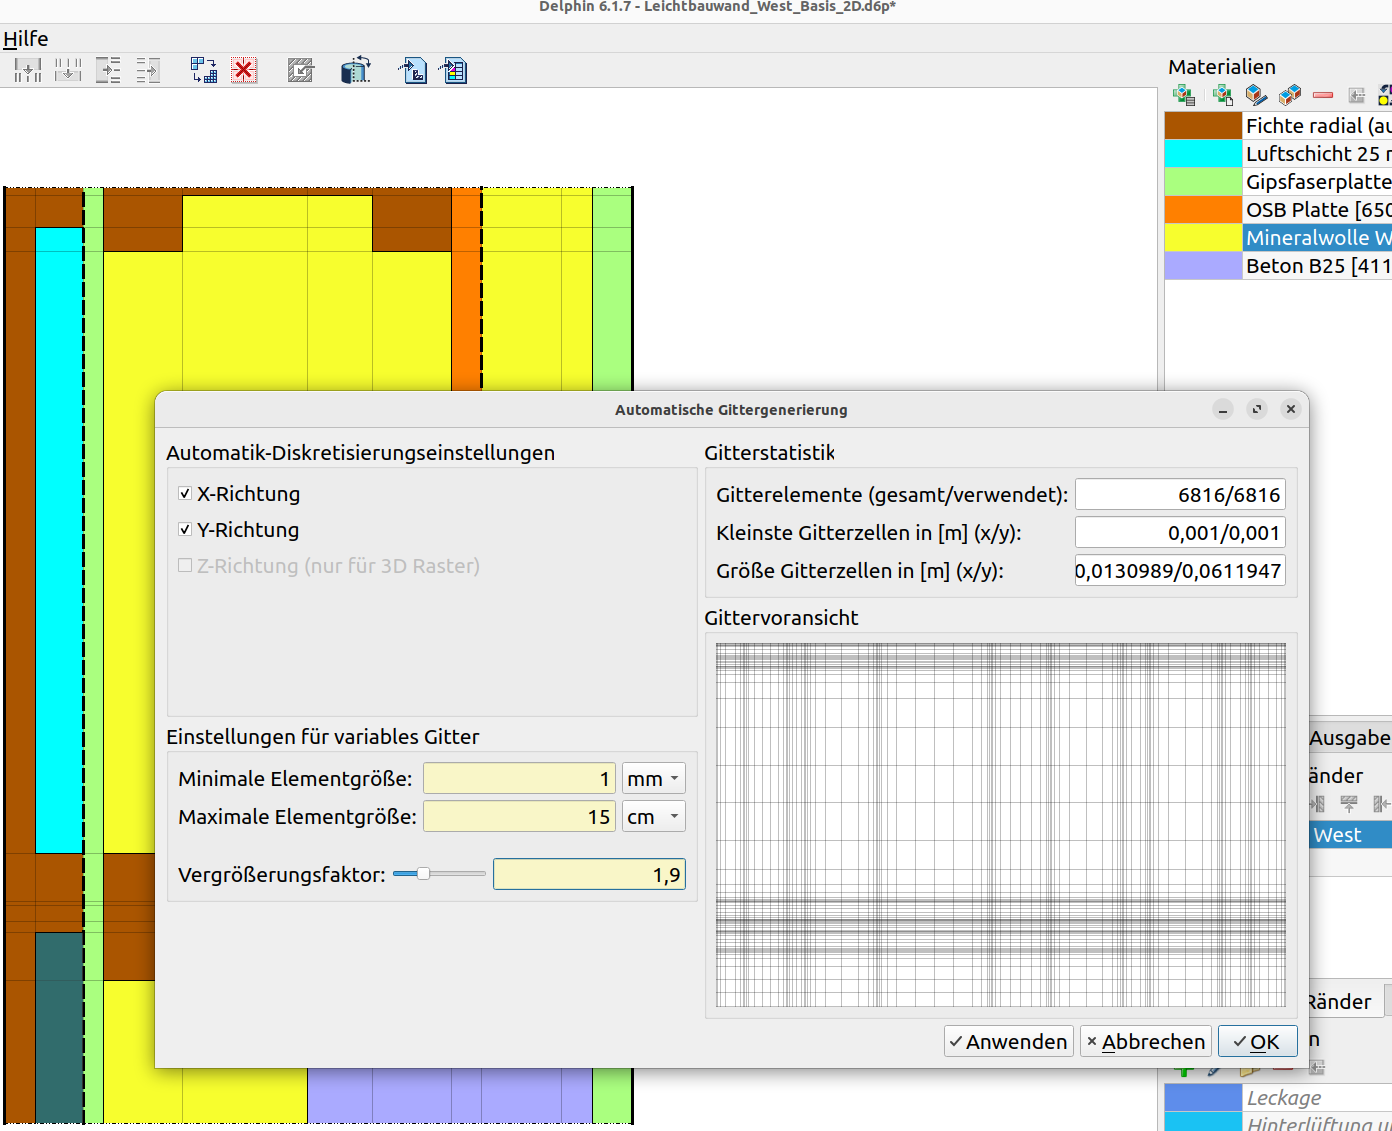Click the duplicate material cubes icon
The image size is (1392, 1131).
(x=1290, y=95)
